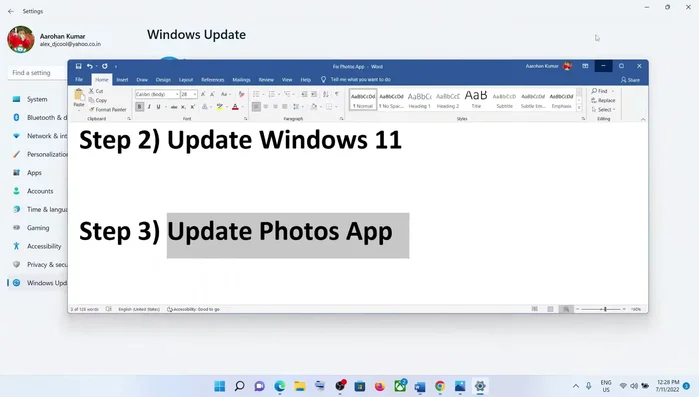Click the Redo/Repeat icon in Word's title bar
This screenshot has width=699, height=397.
click(x=105, y=66)
